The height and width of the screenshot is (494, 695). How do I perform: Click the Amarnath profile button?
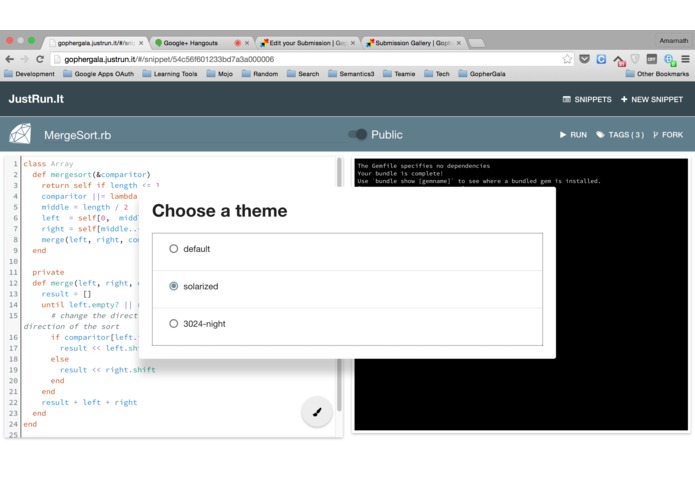click(673, 41)
